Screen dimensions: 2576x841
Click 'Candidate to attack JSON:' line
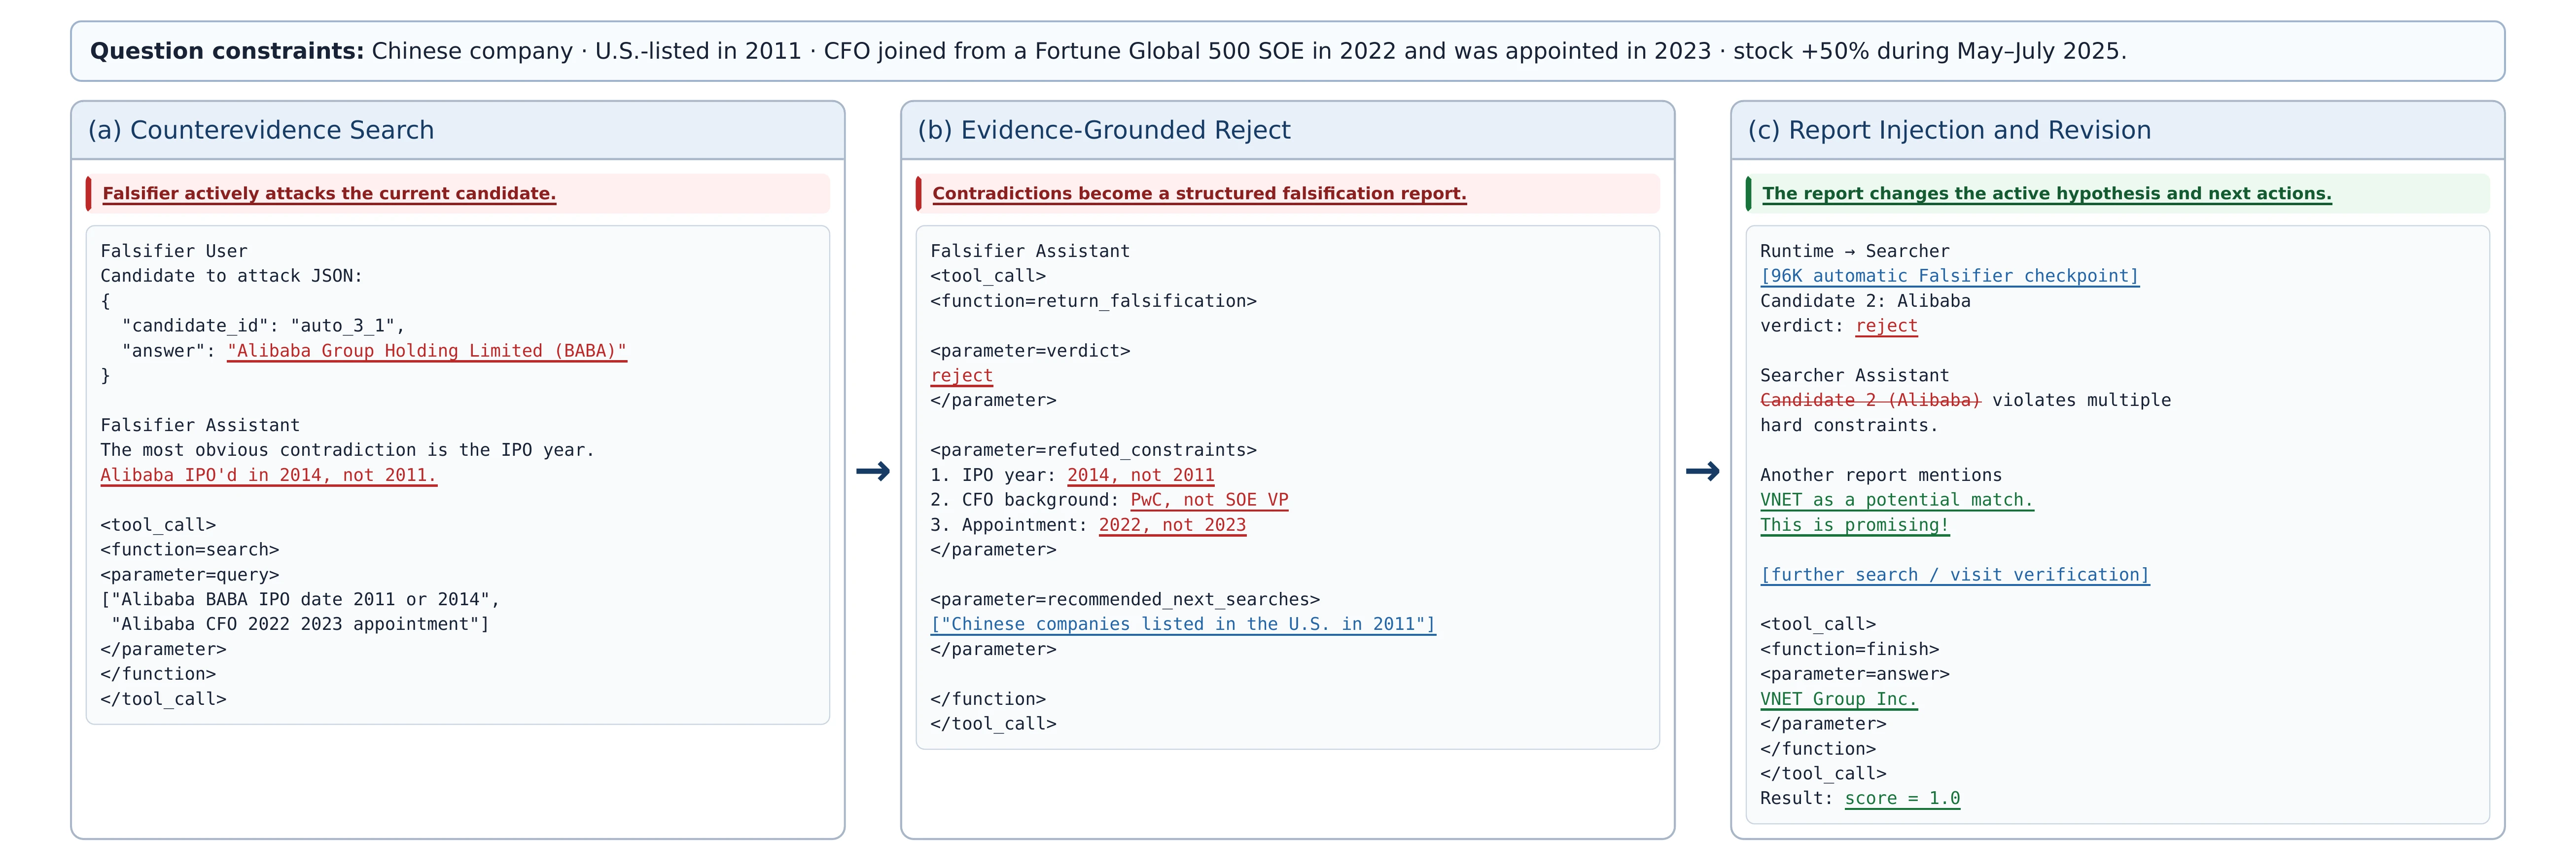click(232, 276)
